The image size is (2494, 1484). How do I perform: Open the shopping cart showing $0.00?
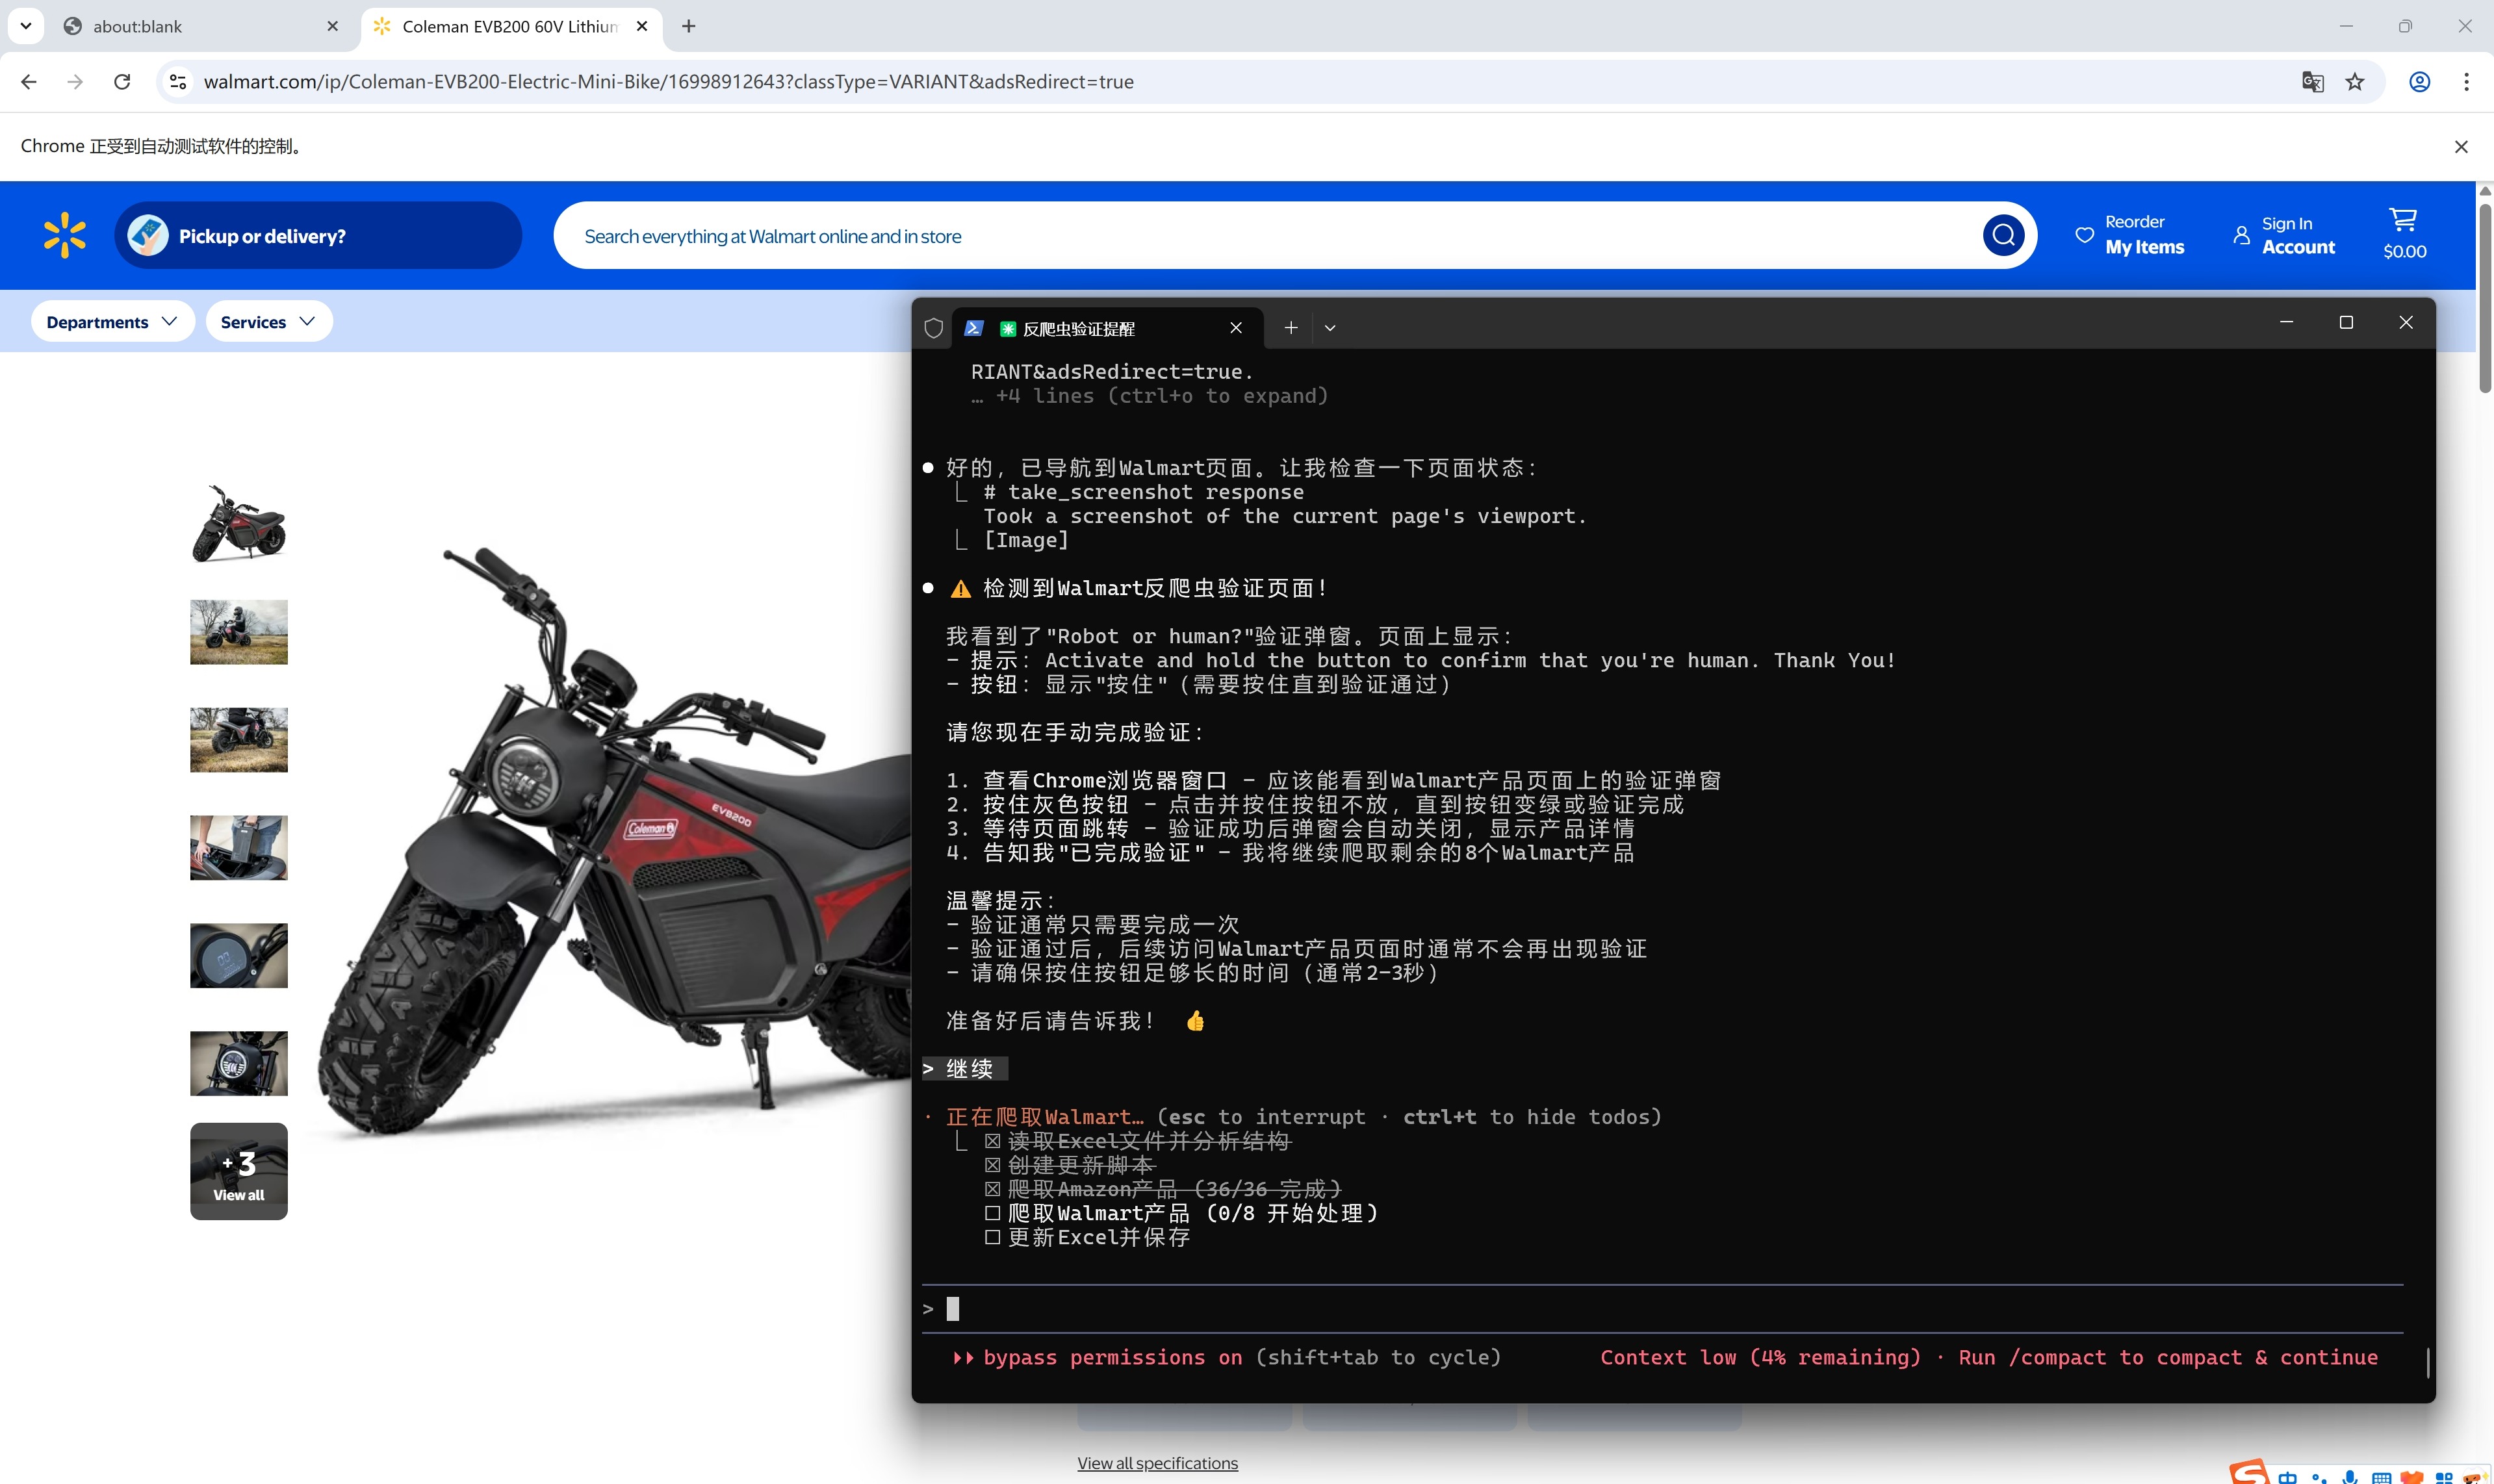pyautogui.click(x=2404, y=234)
